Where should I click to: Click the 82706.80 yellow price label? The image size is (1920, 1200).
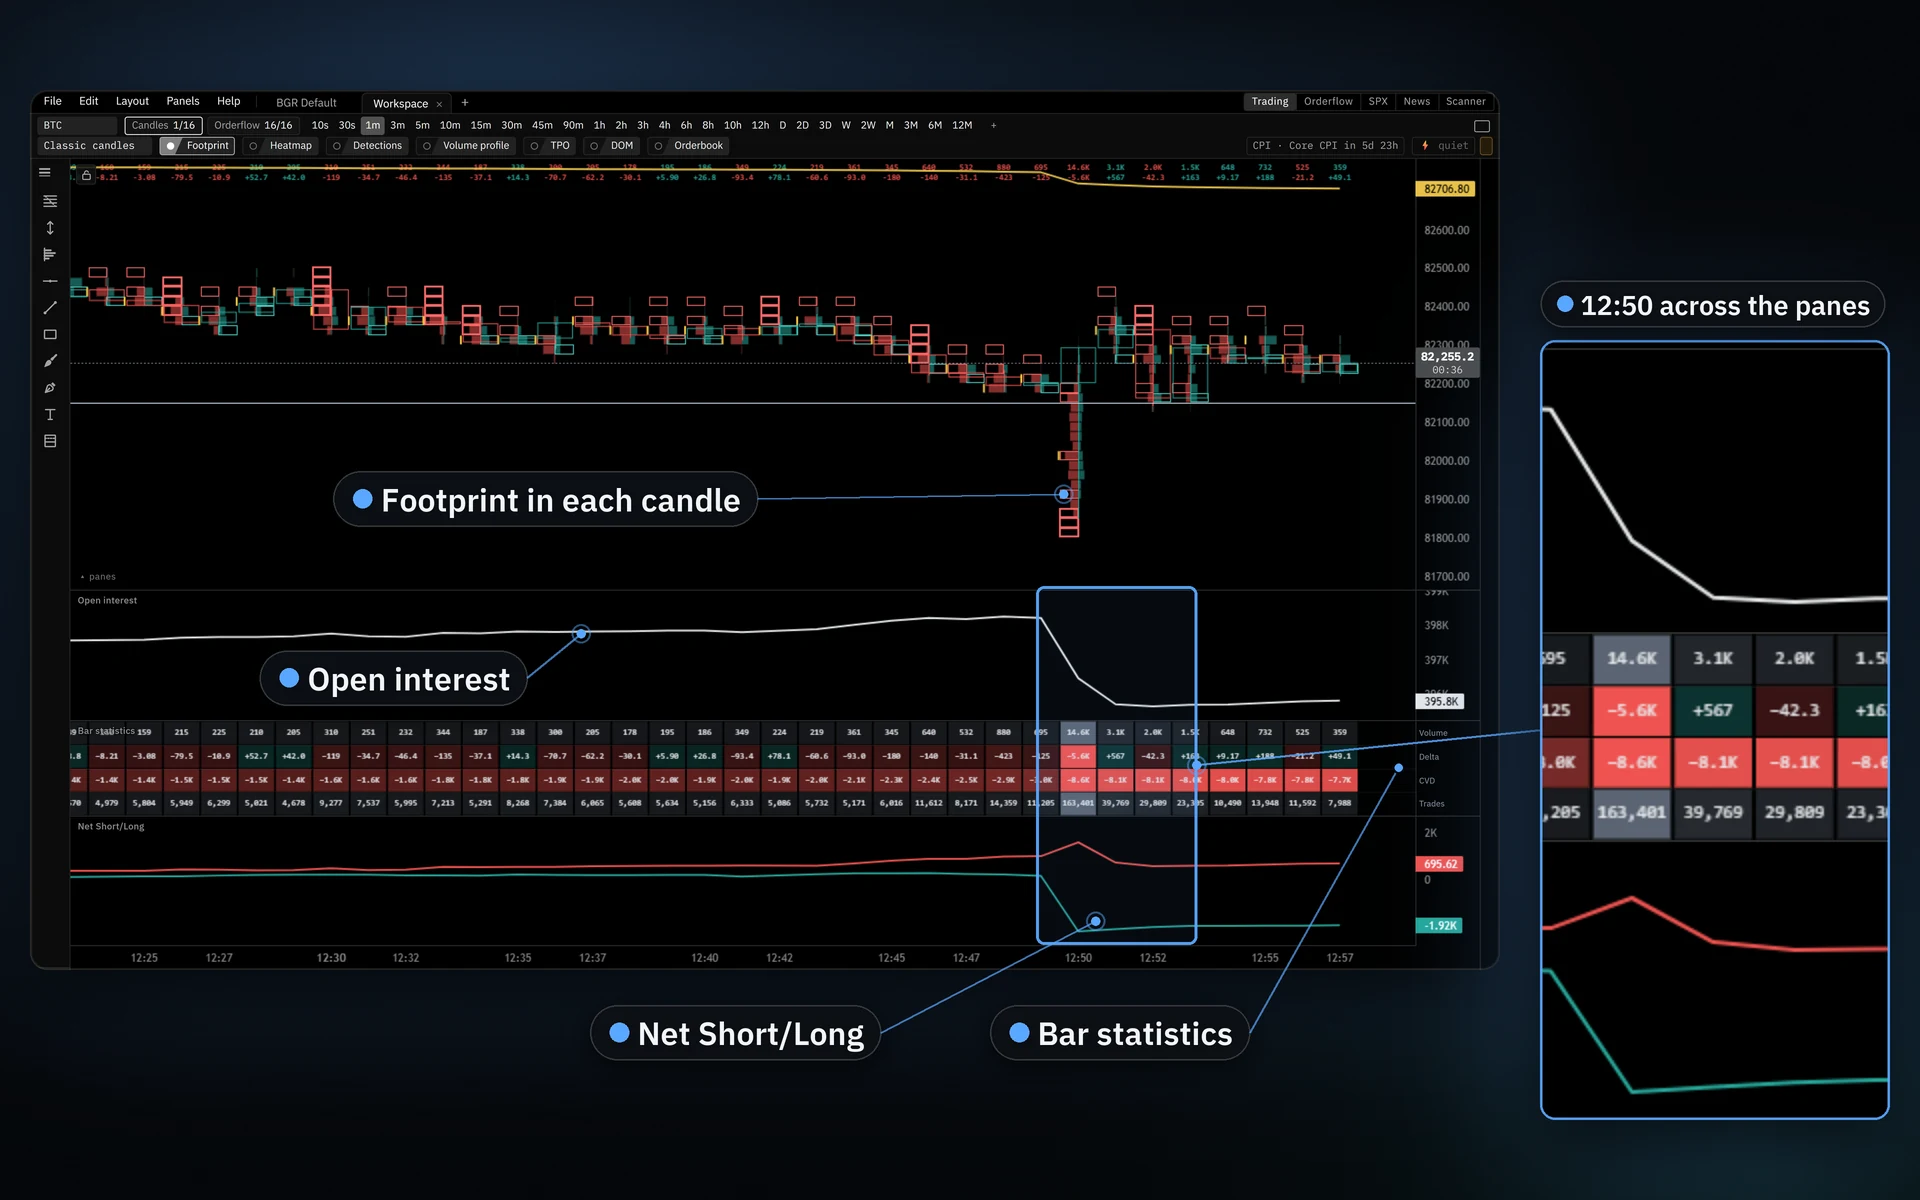[x=1446, y=189]
